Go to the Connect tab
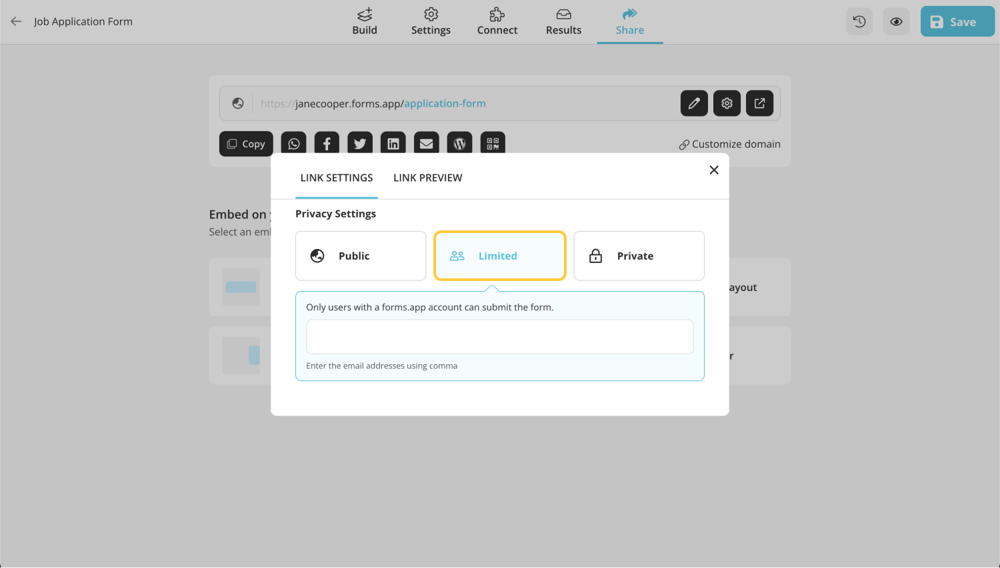 click(x=497, y=21)
